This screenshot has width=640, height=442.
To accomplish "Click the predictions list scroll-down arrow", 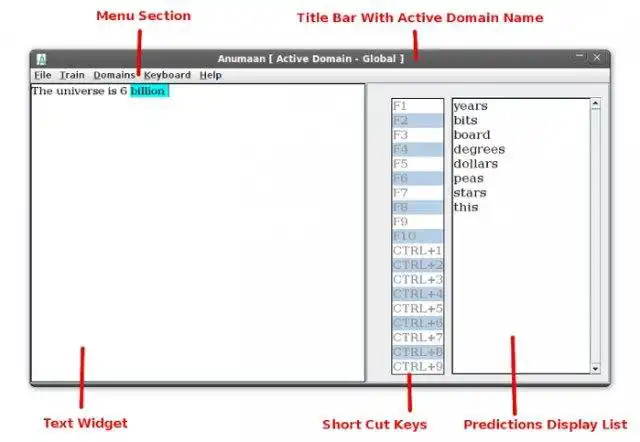I will tap(595, 369).
